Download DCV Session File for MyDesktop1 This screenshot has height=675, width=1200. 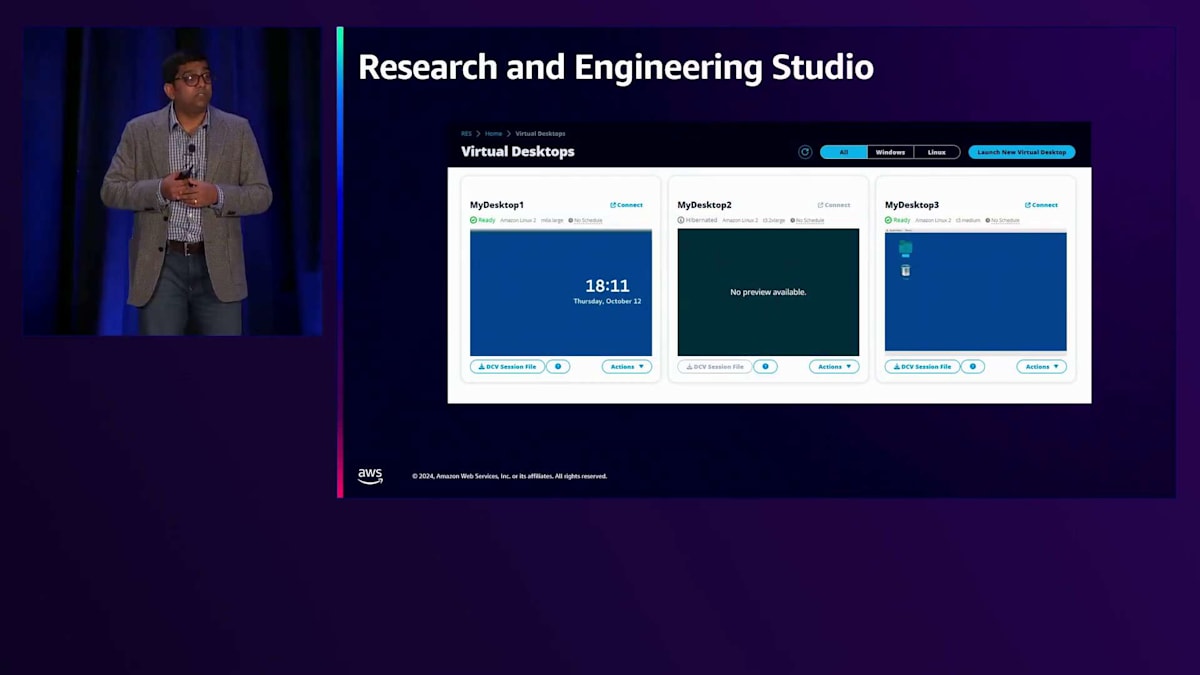(x=508, y=367)
